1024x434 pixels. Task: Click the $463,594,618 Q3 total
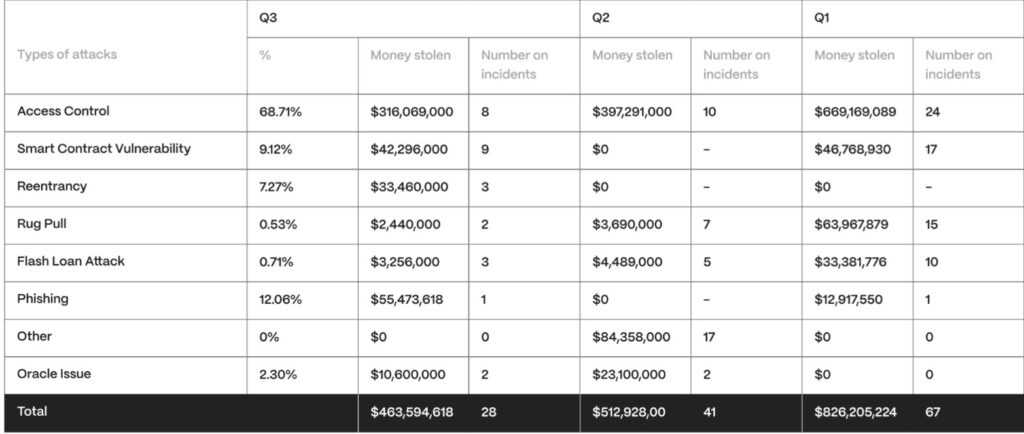coord(411,412)
